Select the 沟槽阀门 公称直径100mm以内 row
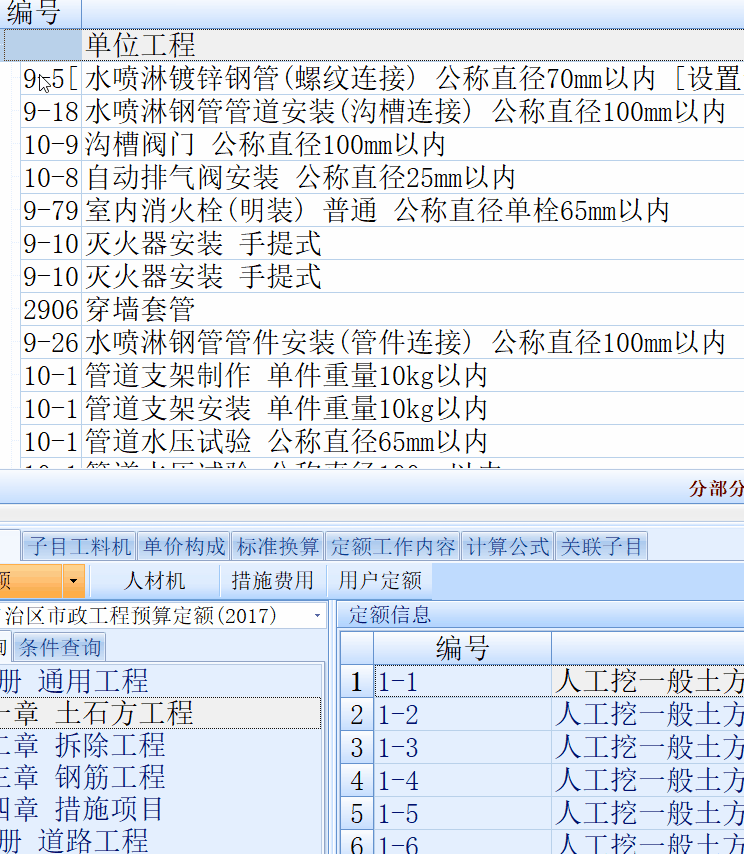Image resolution: width=744 pixels, height=854 pixels. (x=382, y=144)
